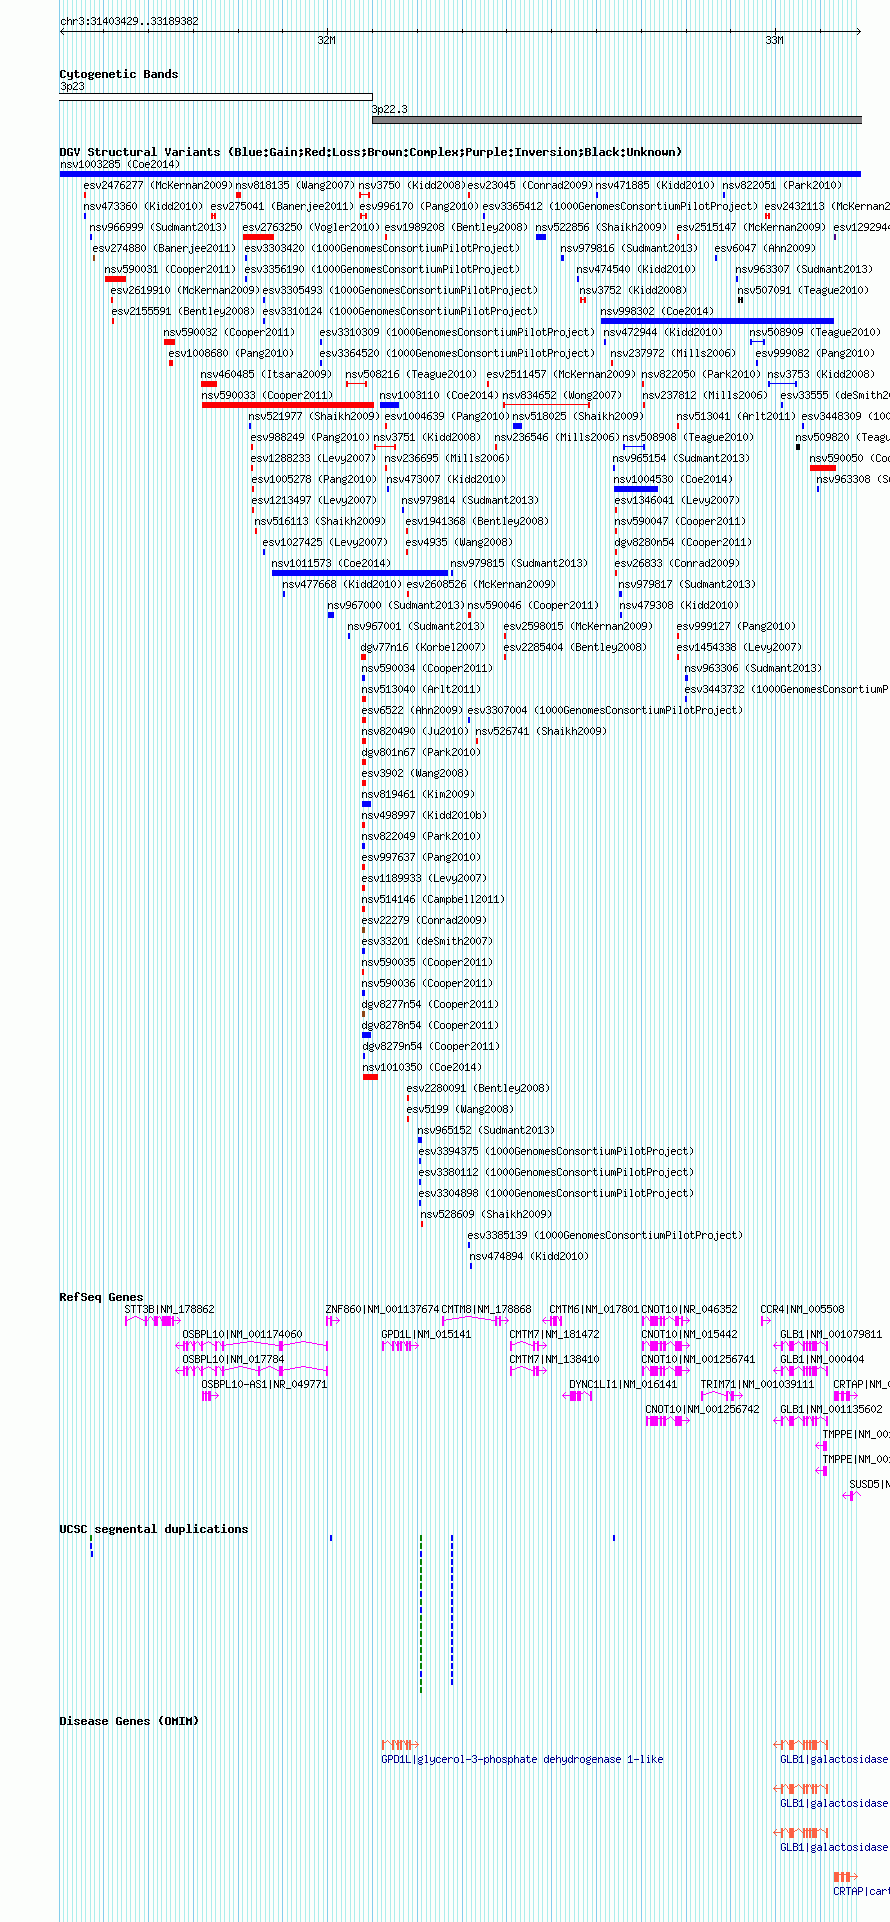Image resolution: width=890 pixels, height=1922 pixels.
Task: Open the DGV Structural Variants track title
Action: point(370,152)
